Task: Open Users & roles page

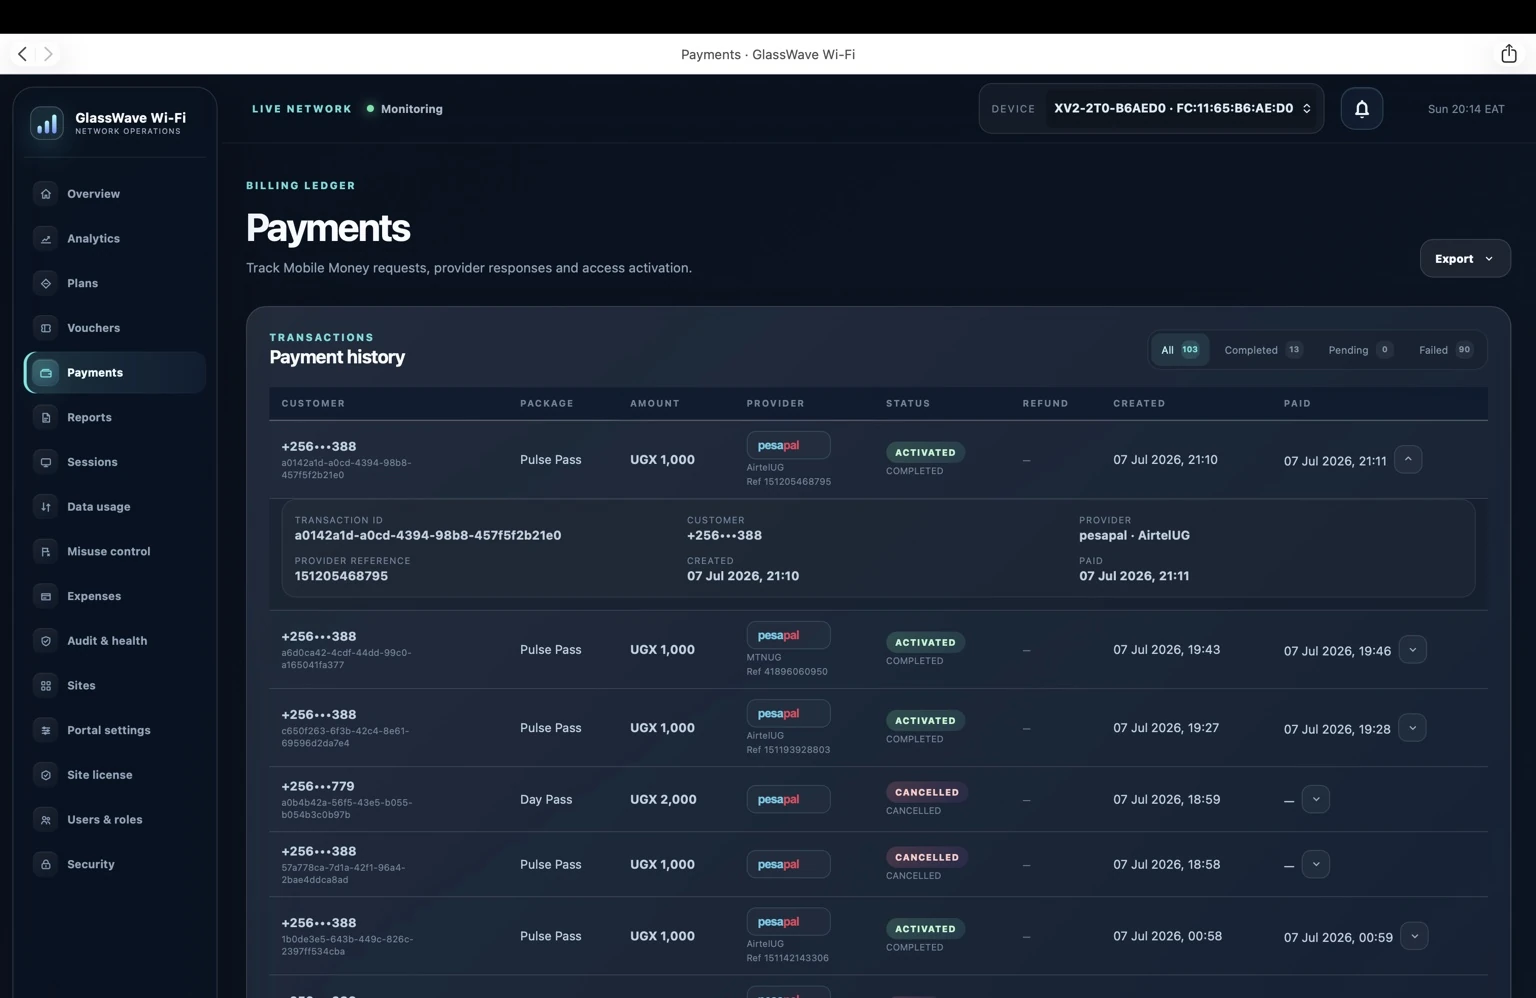Action: pyautogui.click(x=115, y=819)
